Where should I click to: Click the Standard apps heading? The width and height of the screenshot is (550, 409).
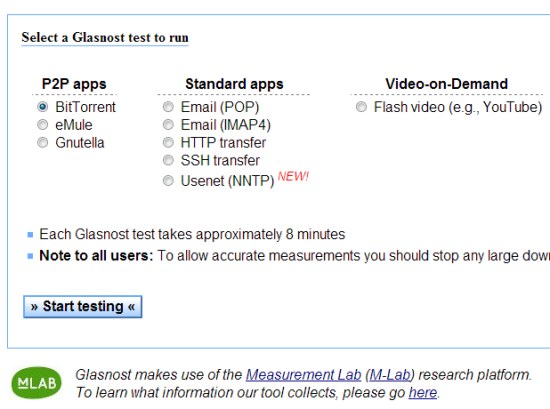(x=234, y=84)
